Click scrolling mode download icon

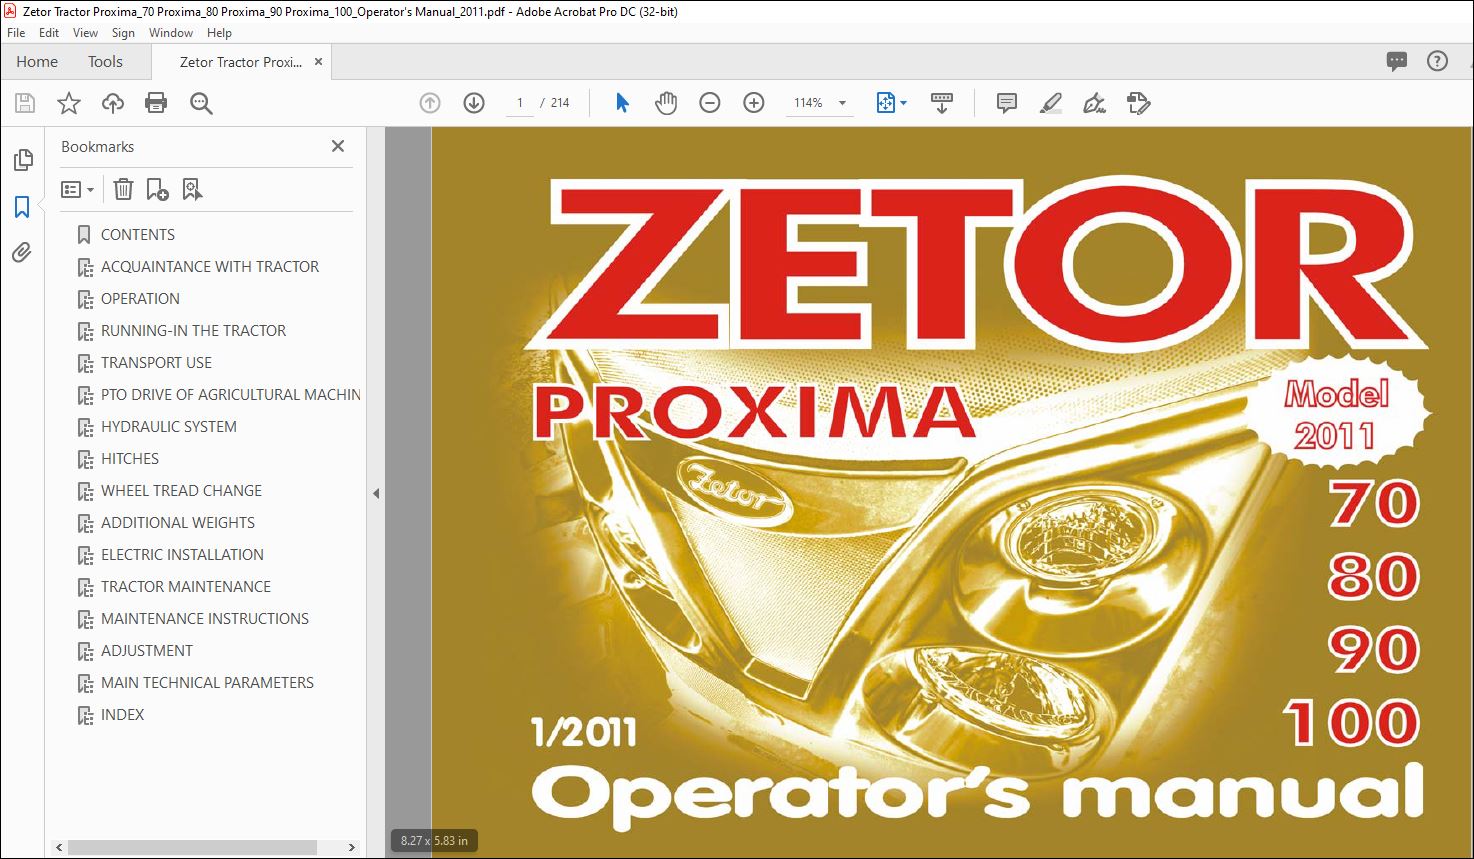[942, 103]
